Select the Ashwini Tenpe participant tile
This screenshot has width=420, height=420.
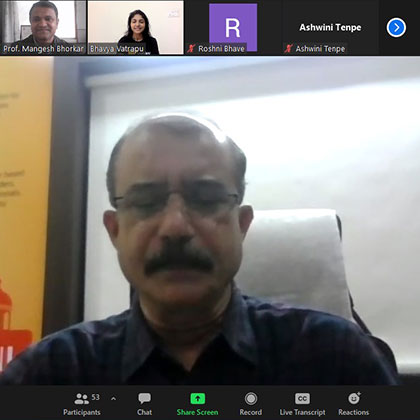click(330, 27)
